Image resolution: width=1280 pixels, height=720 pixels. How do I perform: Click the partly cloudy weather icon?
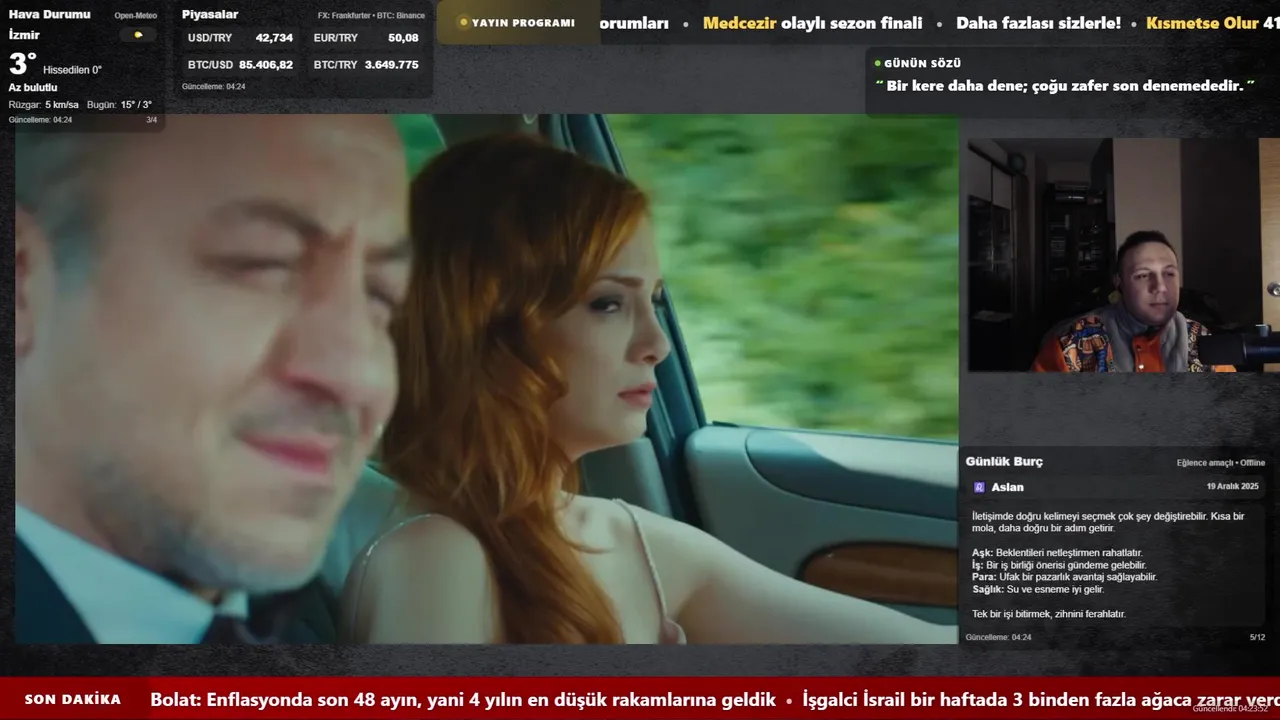(138, 35)
